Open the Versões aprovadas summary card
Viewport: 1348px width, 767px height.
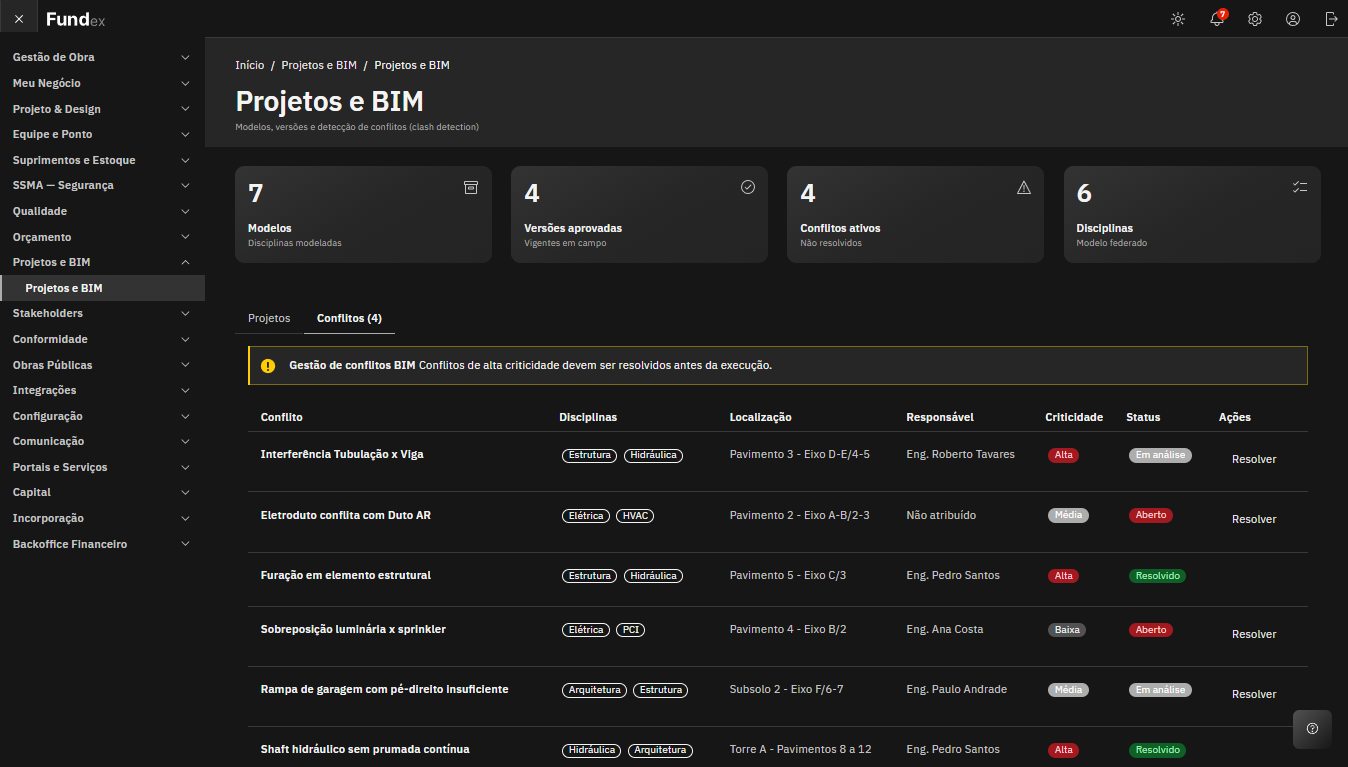point(639,214)
